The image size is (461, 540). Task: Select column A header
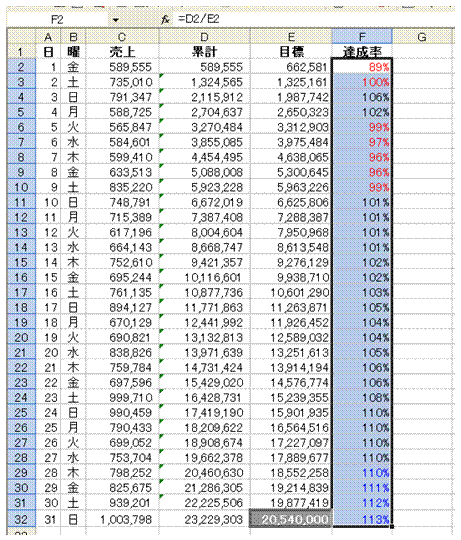click(x=48, y=37)
